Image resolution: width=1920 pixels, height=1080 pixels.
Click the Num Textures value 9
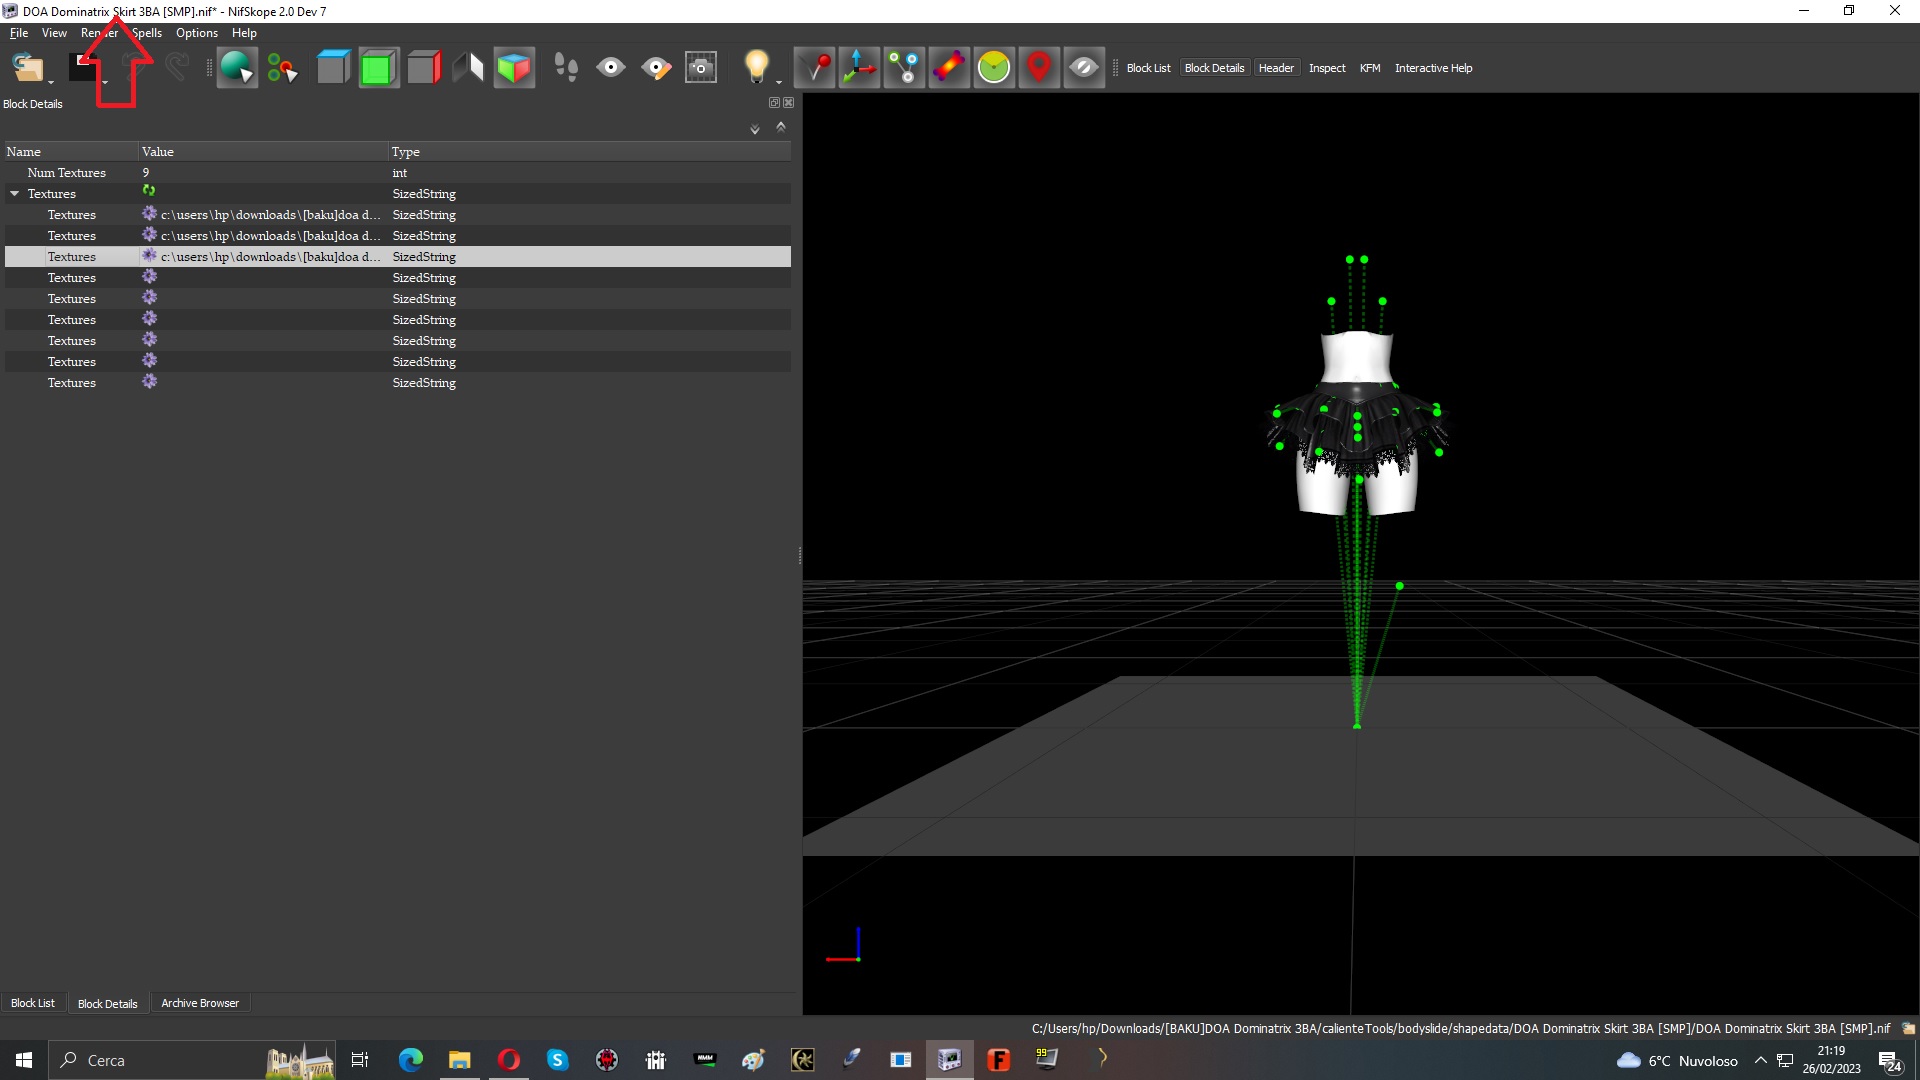146,173
